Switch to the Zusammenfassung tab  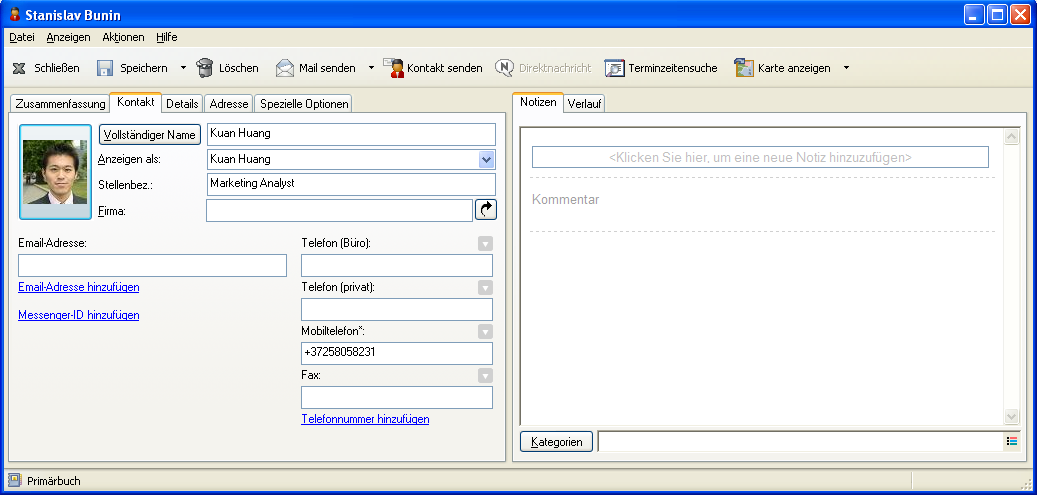click(x=60, y=104)
